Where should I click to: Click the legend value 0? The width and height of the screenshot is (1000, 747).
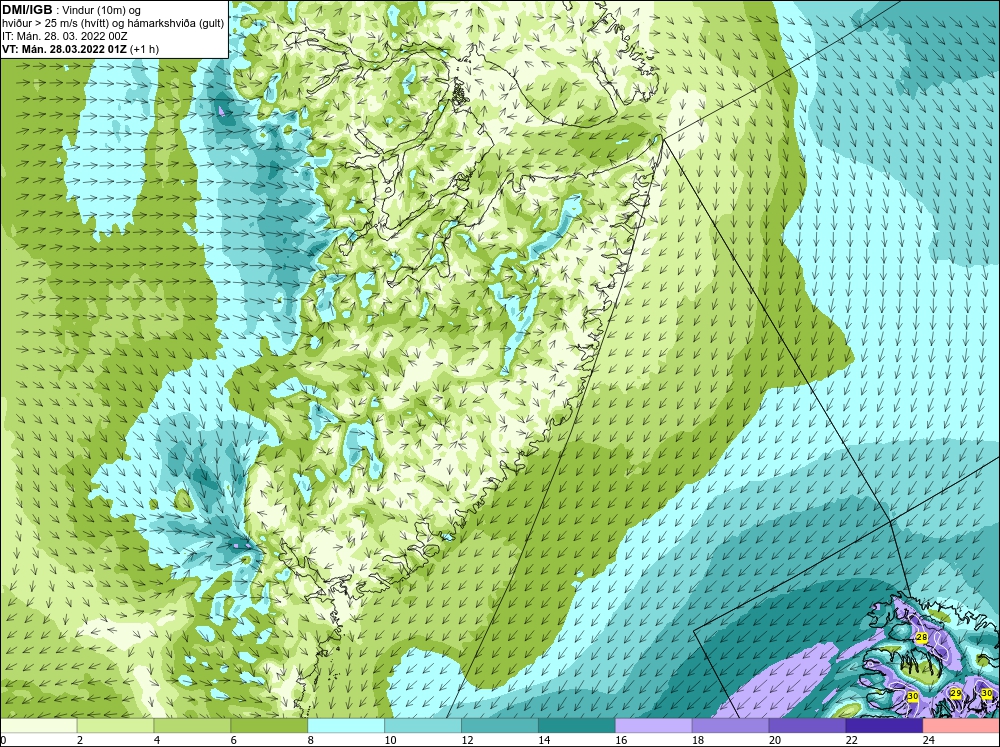coord(3,740)
